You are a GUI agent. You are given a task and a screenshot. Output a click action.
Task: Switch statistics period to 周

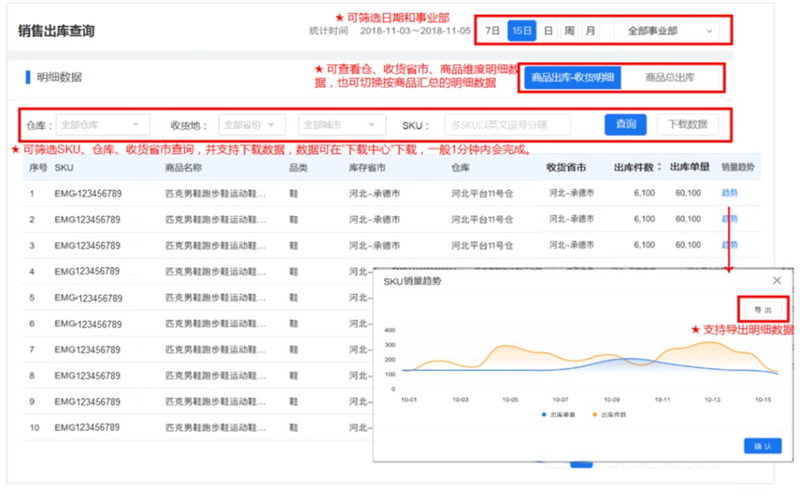pyautogui.click(x=568, y=31)
